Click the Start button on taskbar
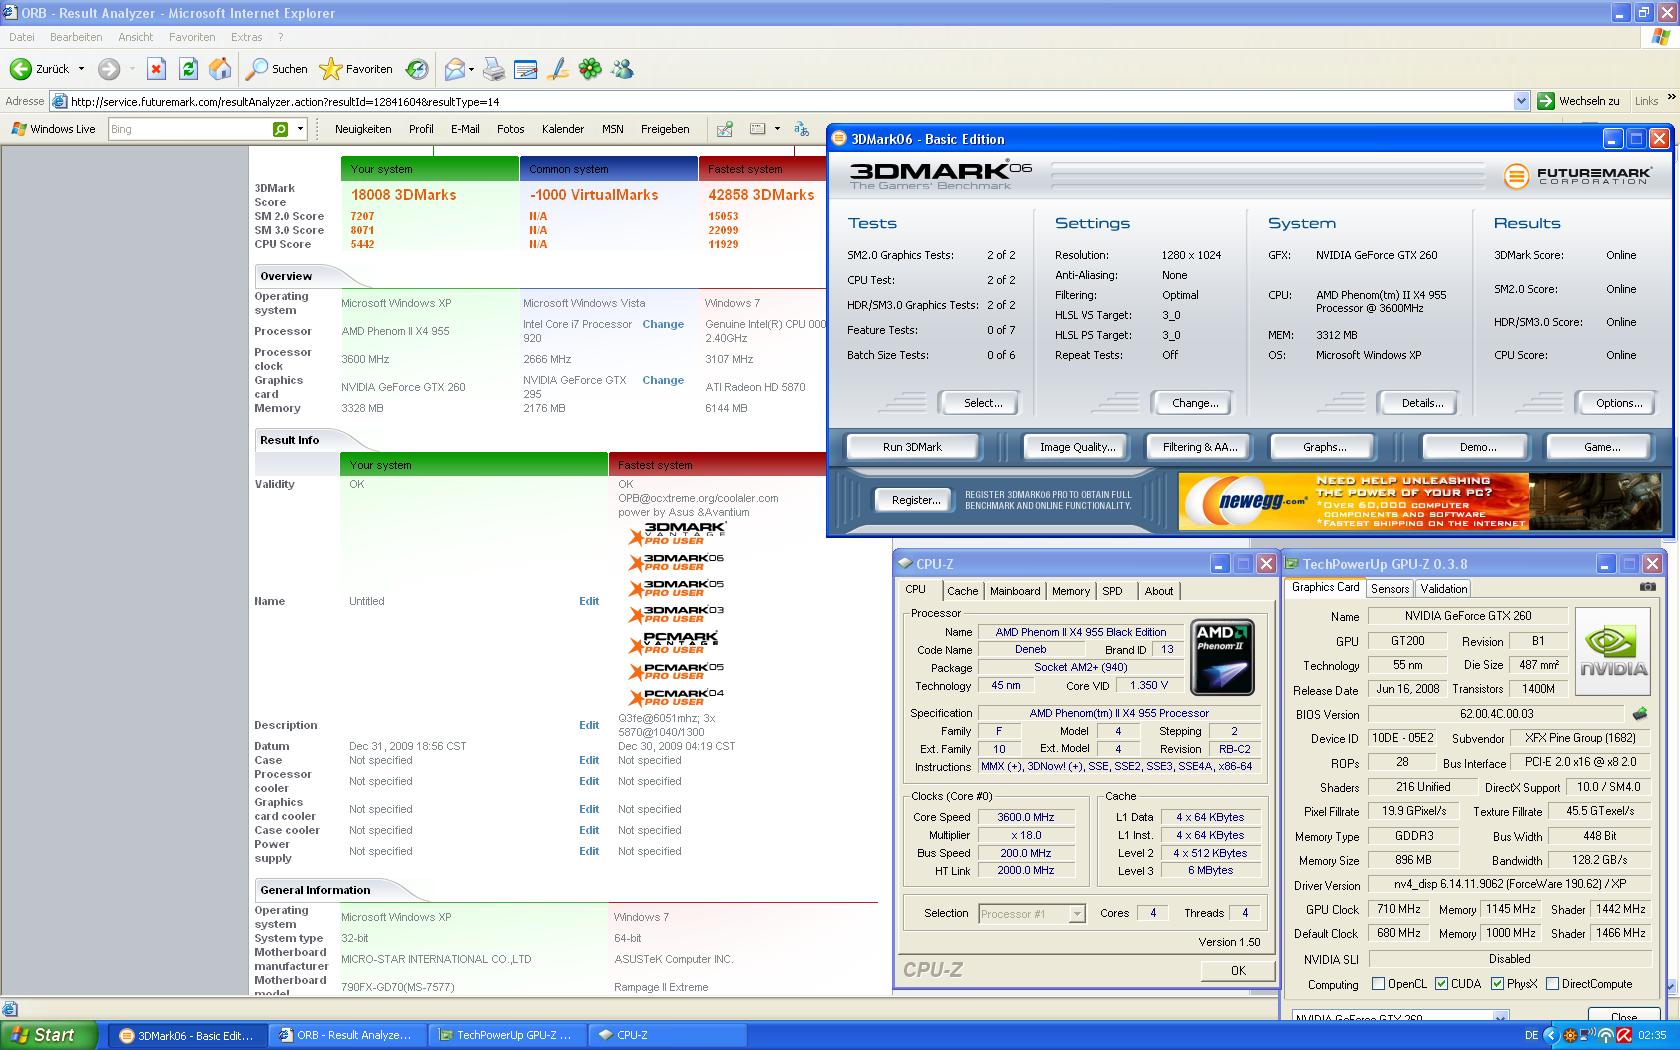Image resolution: width=1680 pixels, height=1050 pixels. (x=49, y=1035)
